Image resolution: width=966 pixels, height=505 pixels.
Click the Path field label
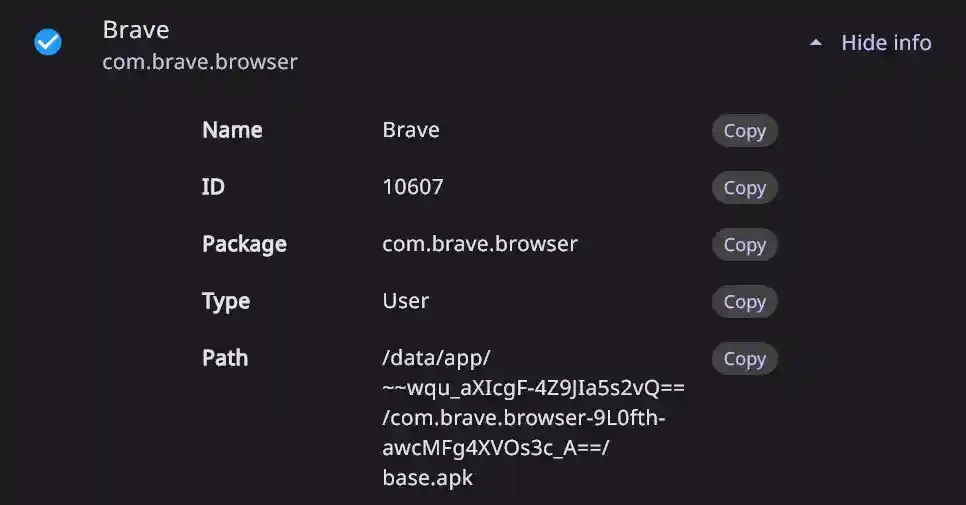[225, 358]
